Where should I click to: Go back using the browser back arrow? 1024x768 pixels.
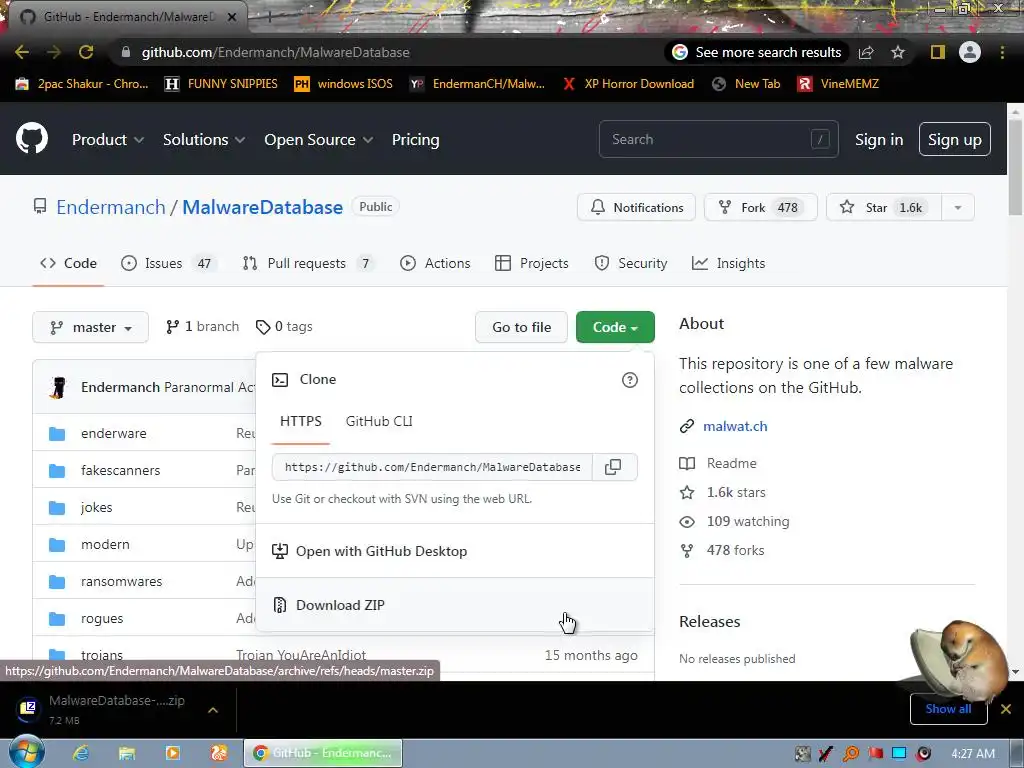(x=22, y=52)
